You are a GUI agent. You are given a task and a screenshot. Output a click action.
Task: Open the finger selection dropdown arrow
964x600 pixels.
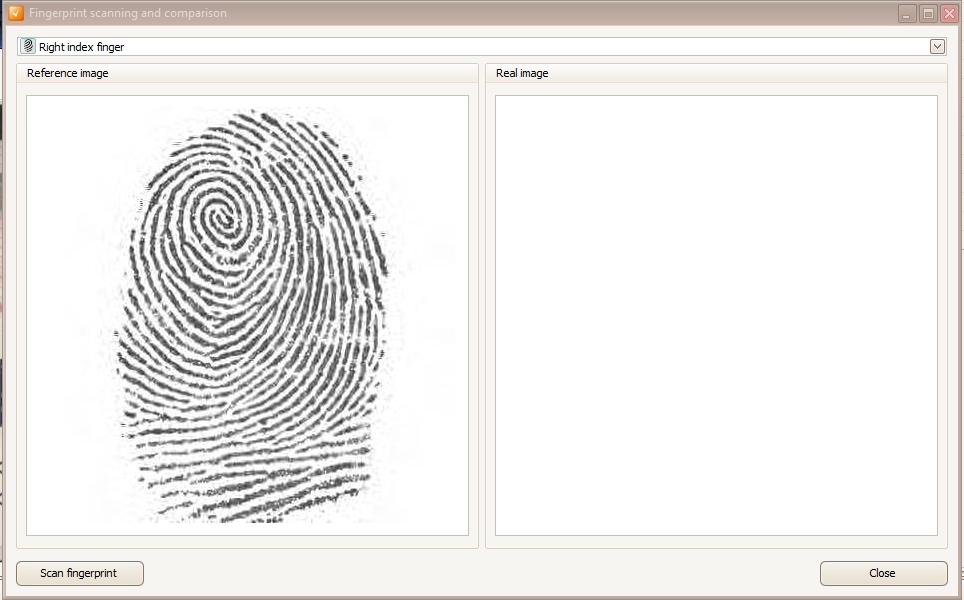click(937, 46)
